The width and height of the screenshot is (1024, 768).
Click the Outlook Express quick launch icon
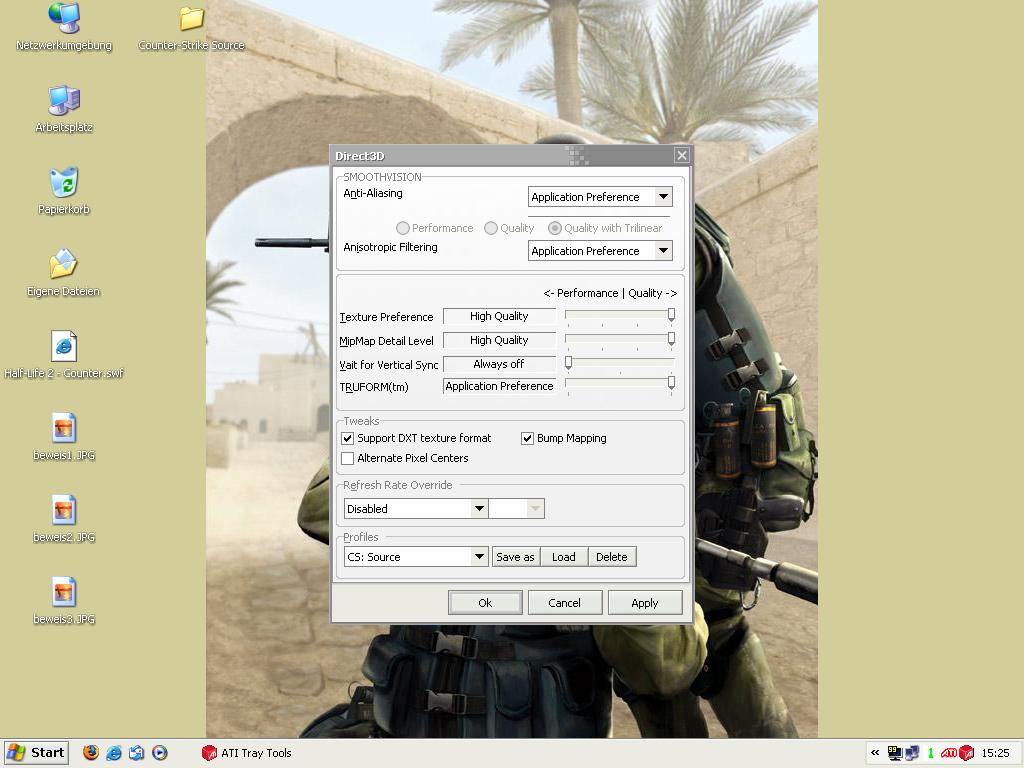(136, 753)
